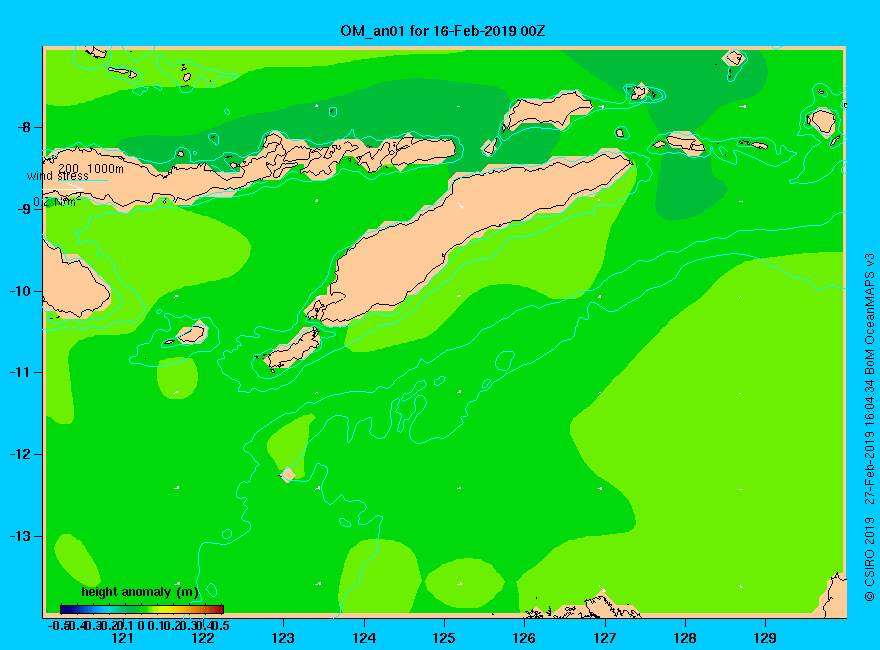This screenshot has width=880, height=650.
Task: Click longitude label 122
Action: [x=203, y=638]
